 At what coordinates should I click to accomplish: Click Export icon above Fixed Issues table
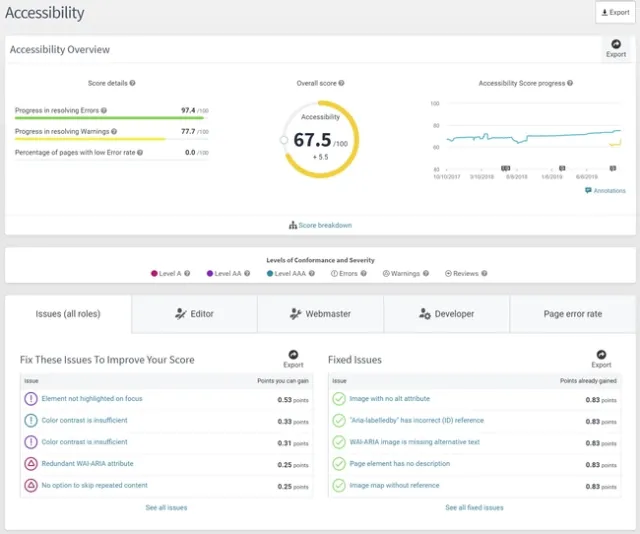[x=601, y=353]
